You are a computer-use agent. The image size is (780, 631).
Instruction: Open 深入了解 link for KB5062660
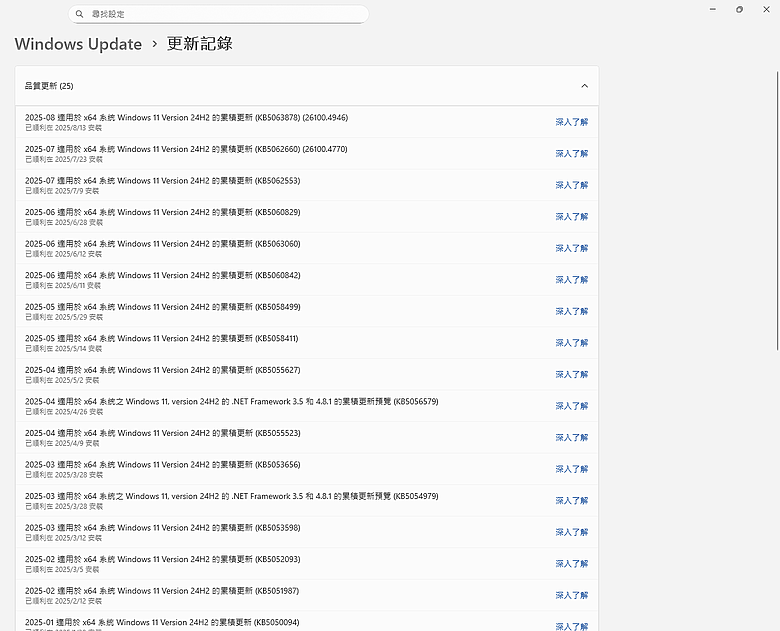pyautogui.click(x=572, y=153)
